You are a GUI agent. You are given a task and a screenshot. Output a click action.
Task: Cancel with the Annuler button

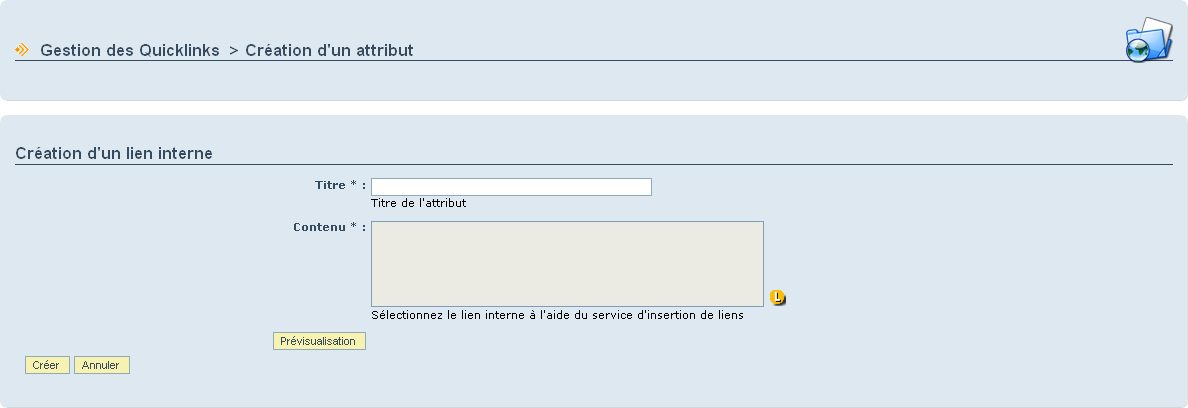(102, 365)
